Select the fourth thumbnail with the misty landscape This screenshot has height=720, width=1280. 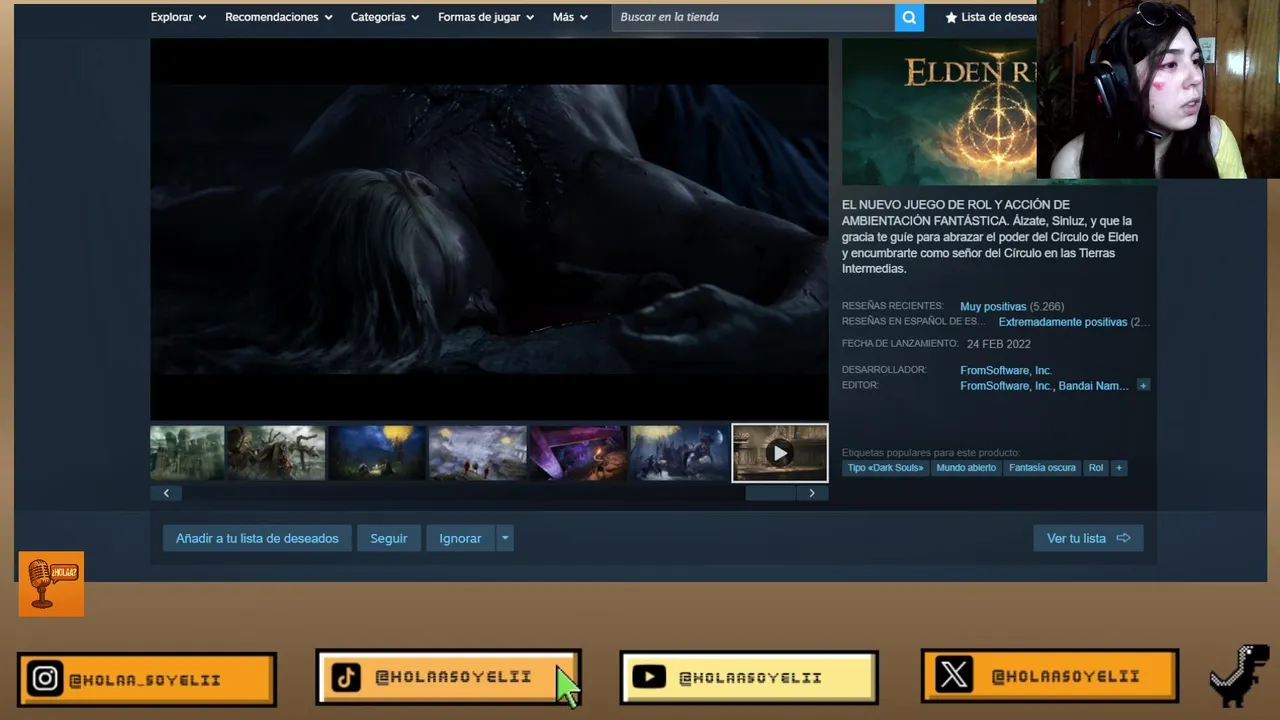pyautogui.click(x=478, y=453)
